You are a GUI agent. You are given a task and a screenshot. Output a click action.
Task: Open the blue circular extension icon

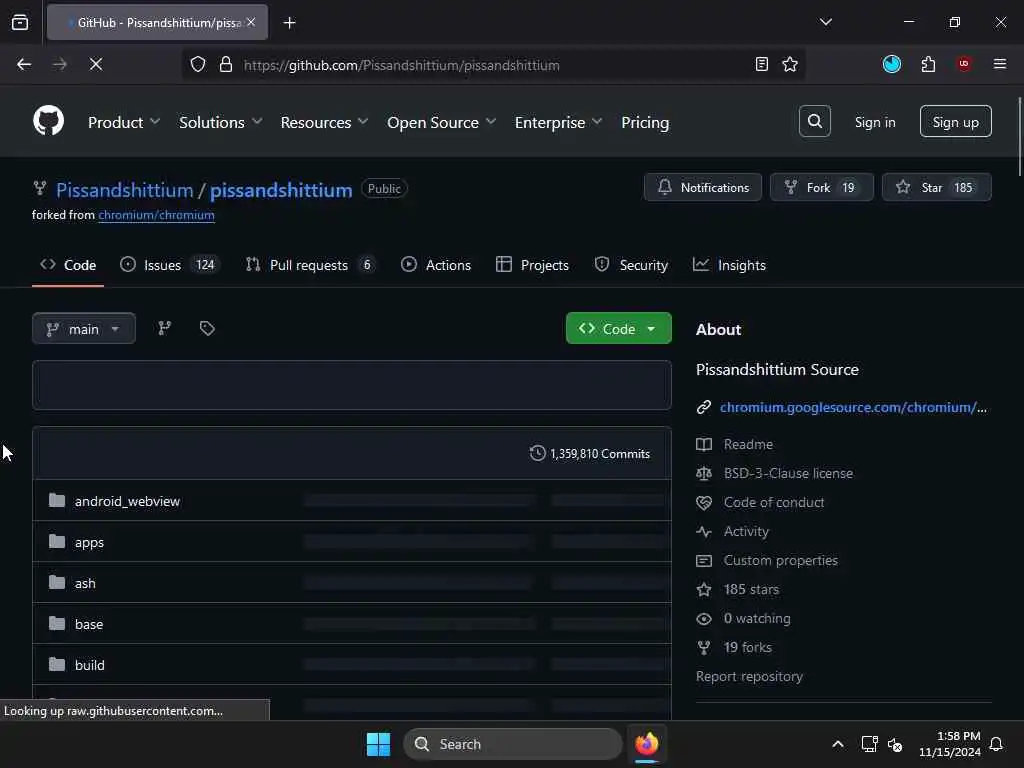tap(891, 64)
